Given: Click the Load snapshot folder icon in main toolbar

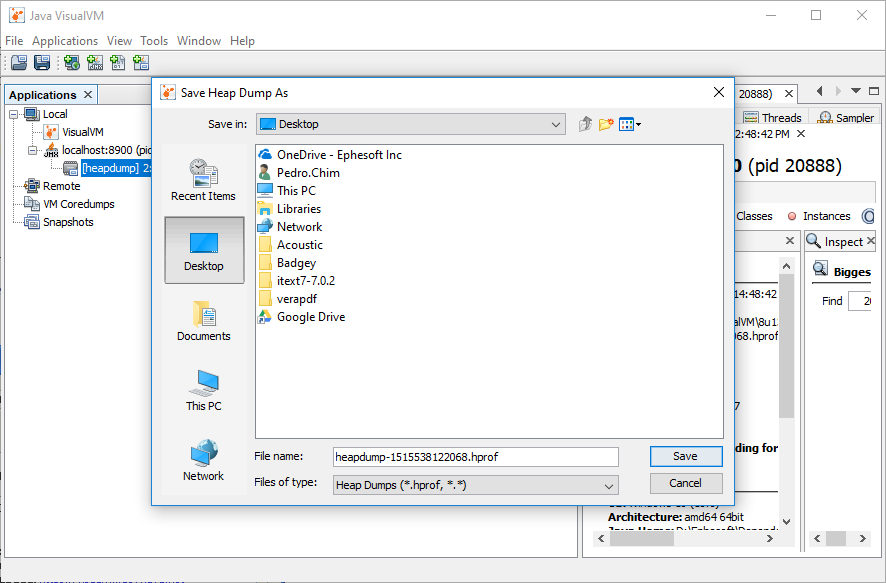Looking at the screenshot, I should (19, 62).
